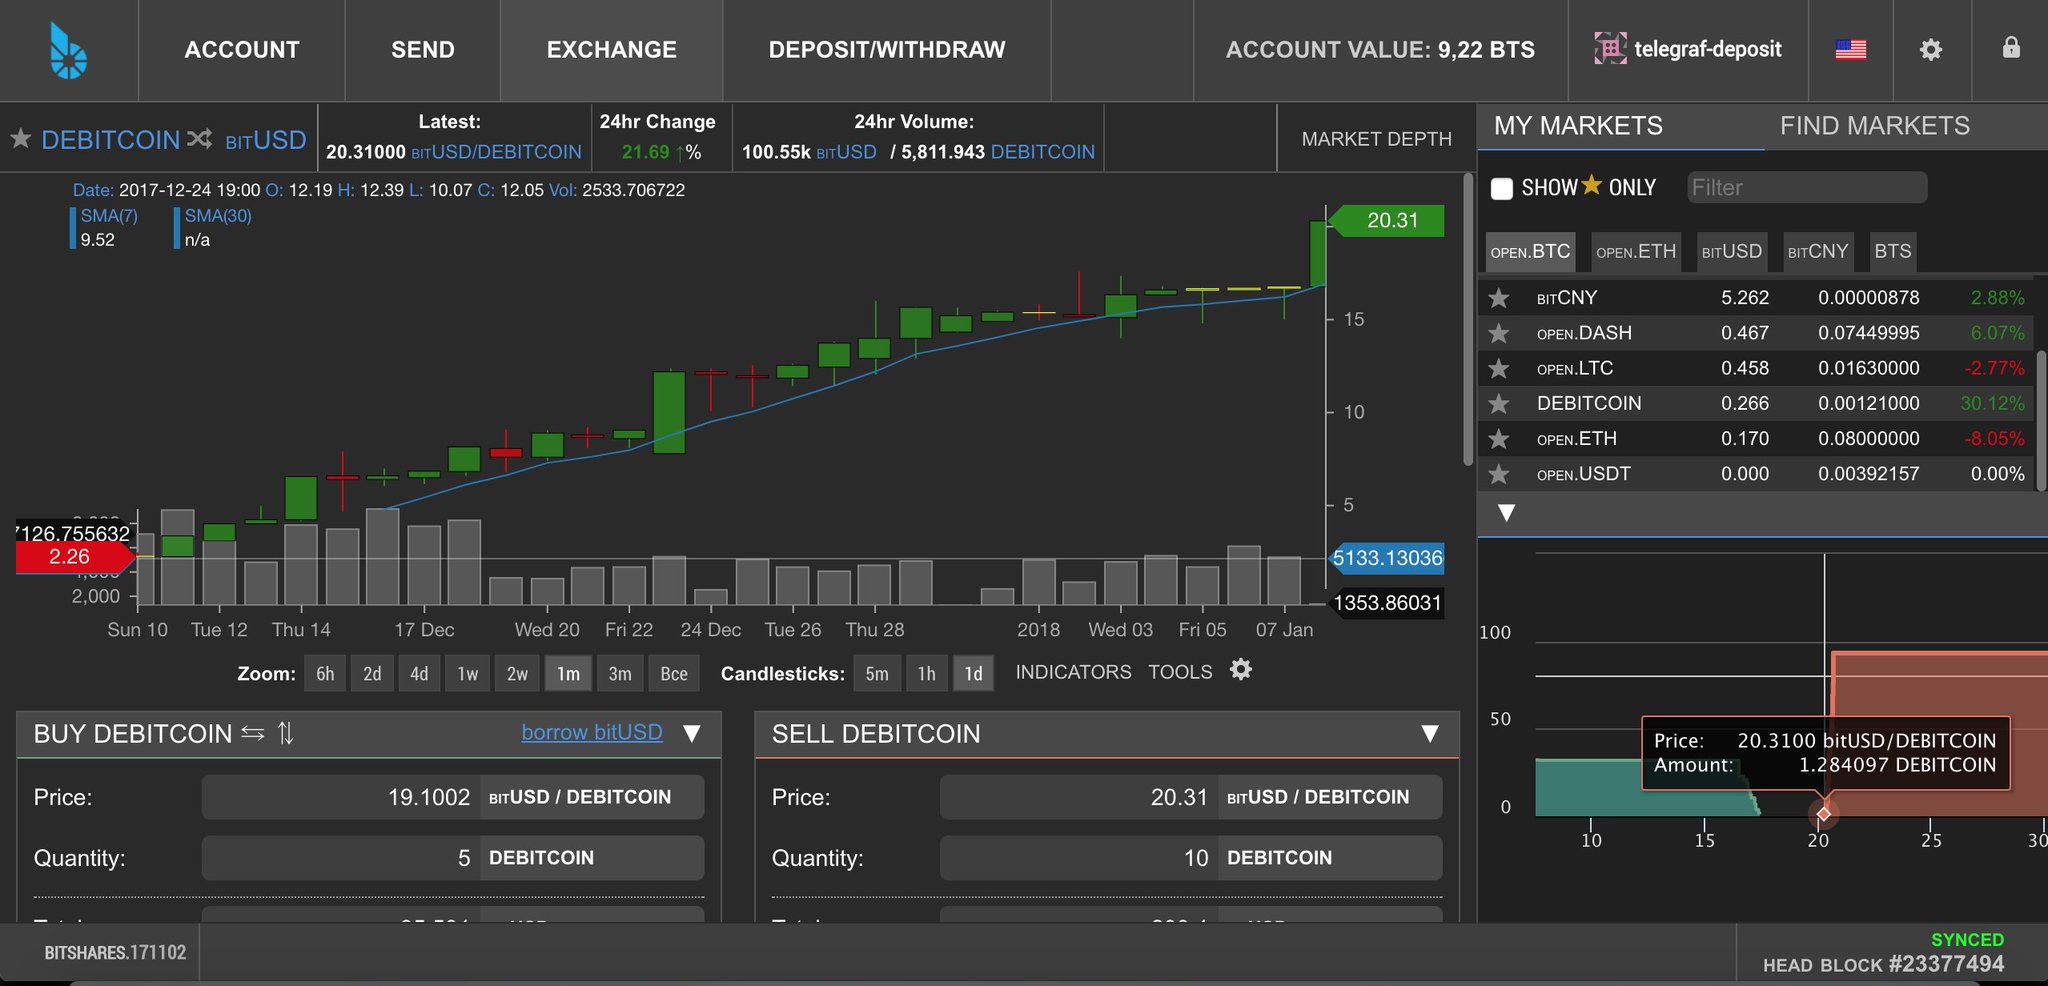Click the BitShares logo icon
This screenshot has height=986, width=2048.
click(x=68, y=50)
